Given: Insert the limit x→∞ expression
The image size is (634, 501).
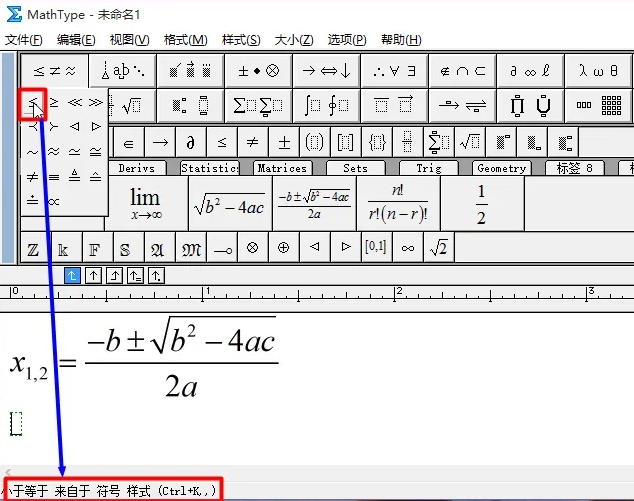Looking at the screenshot, I should click(x=146, y=203).
